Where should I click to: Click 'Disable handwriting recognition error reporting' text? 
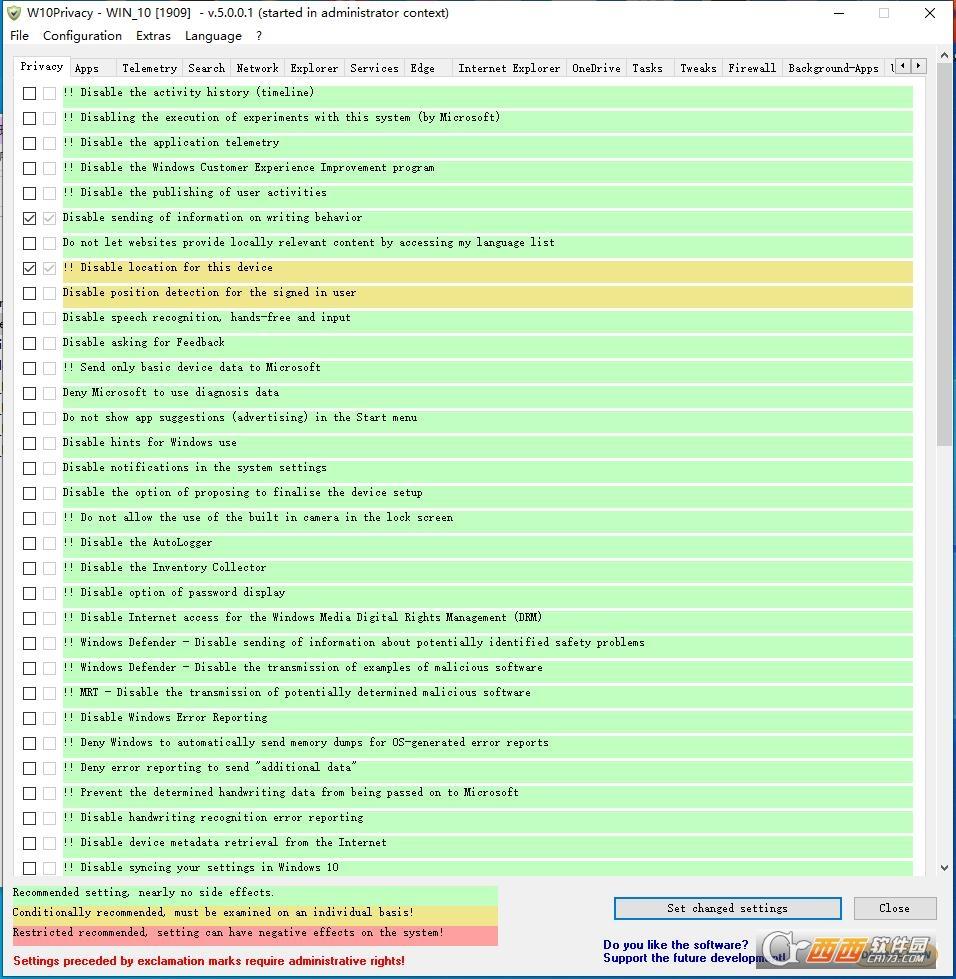coord(213,817)
